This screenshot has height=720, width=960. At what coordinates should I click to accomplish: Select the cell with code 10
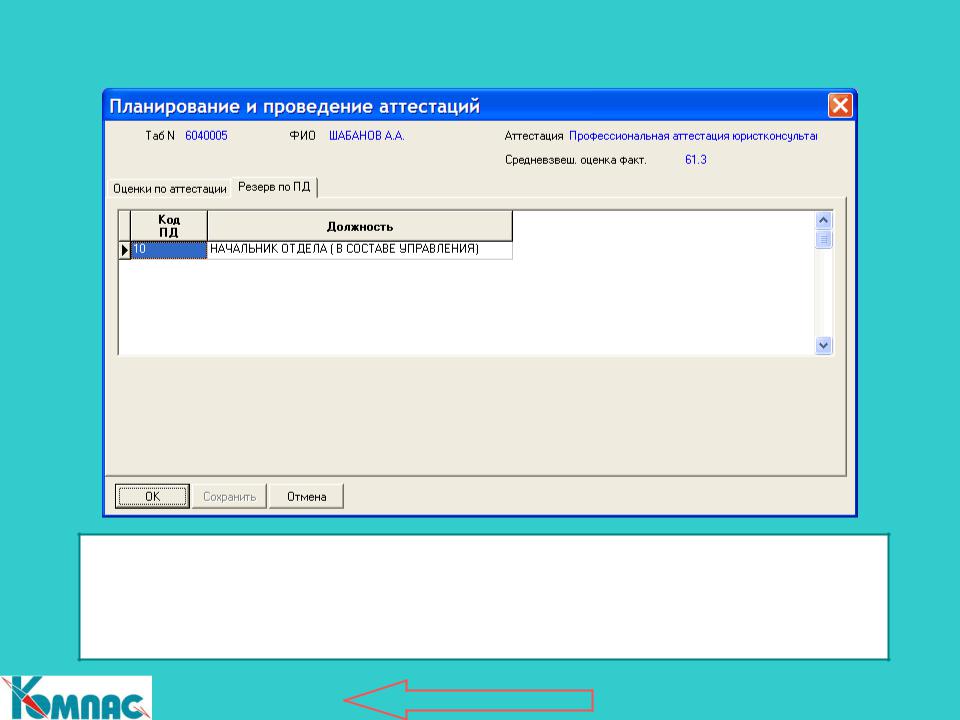coord(169,250)
